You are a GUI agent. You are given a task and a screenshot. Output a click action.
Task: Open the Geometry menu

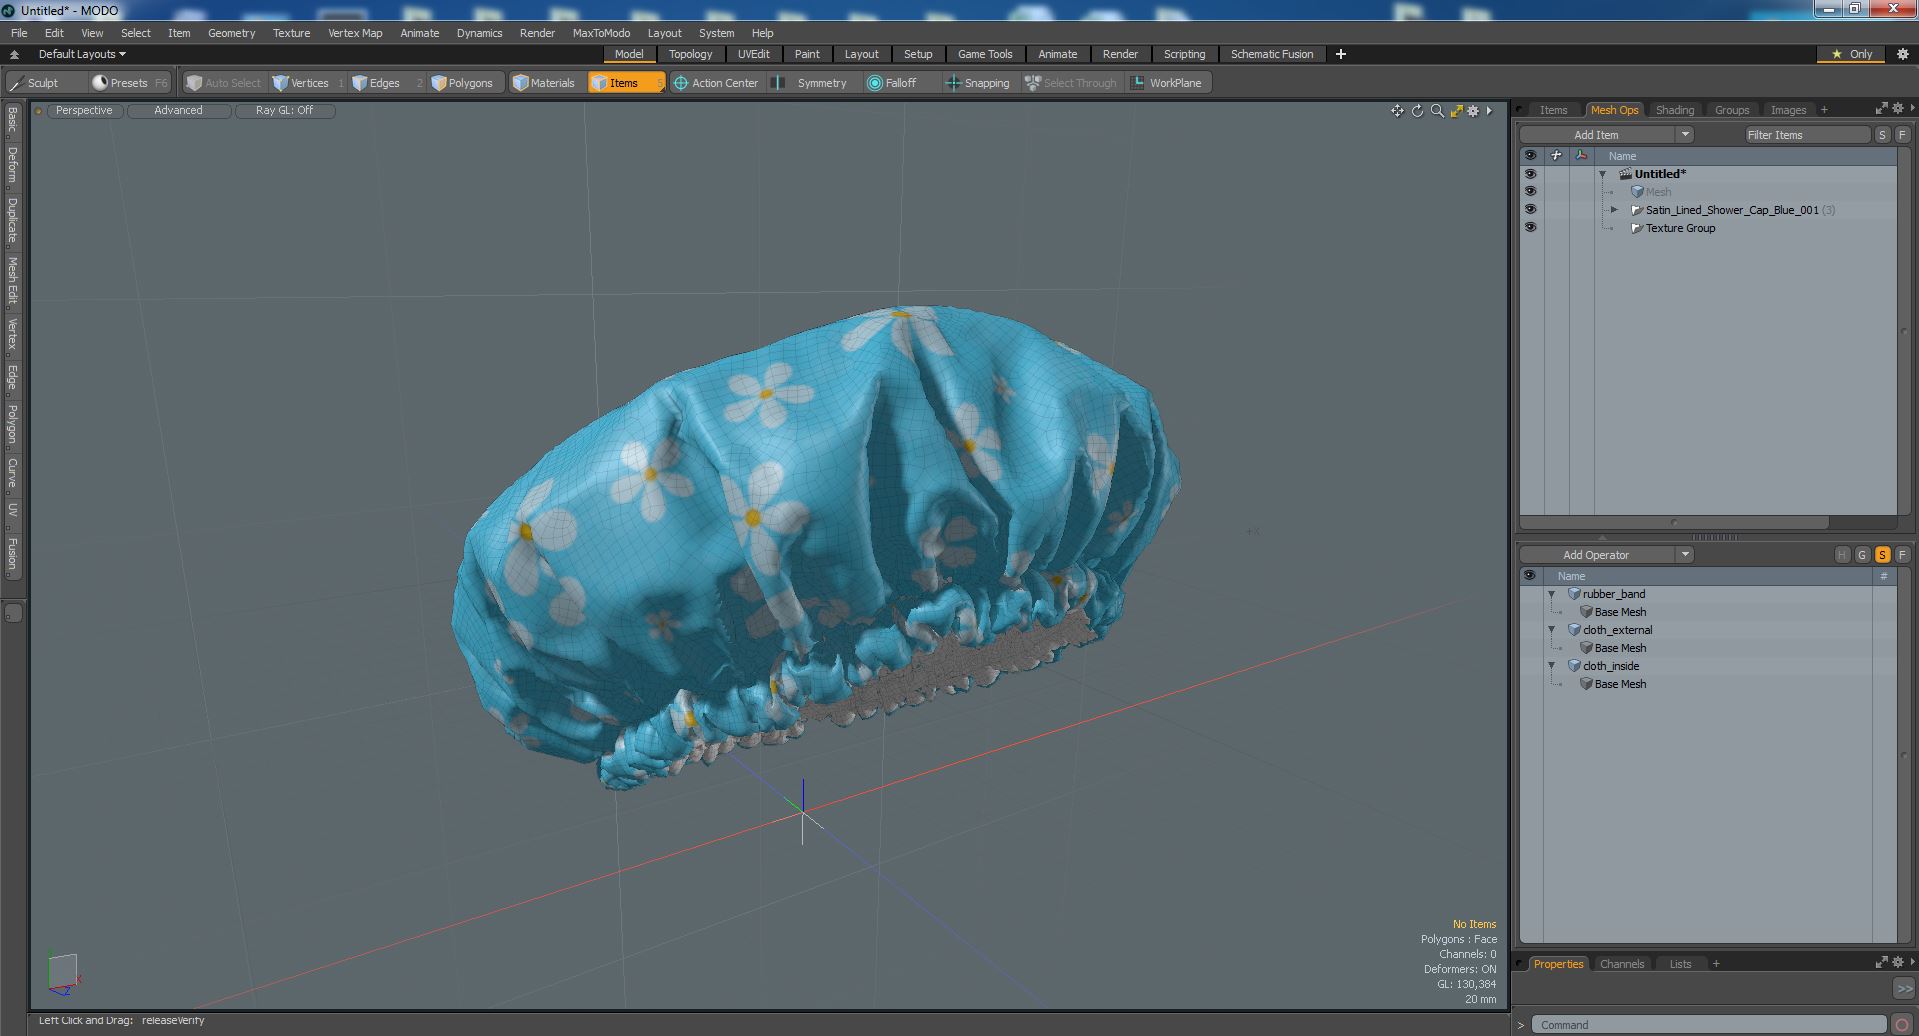(x=231, y=33)
